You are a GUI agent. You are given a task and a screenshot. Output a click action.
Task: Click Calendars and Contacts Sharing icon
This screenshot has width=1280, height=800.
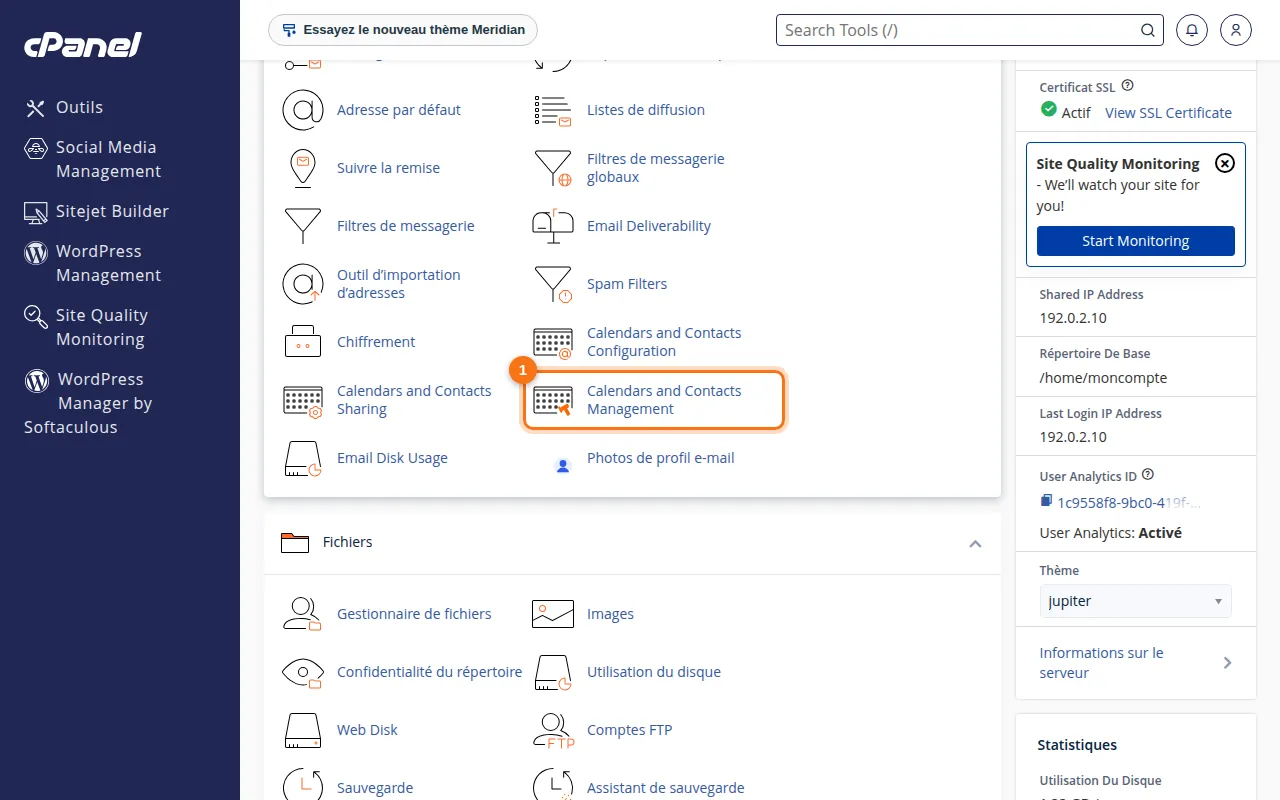[x=302, y=400]
